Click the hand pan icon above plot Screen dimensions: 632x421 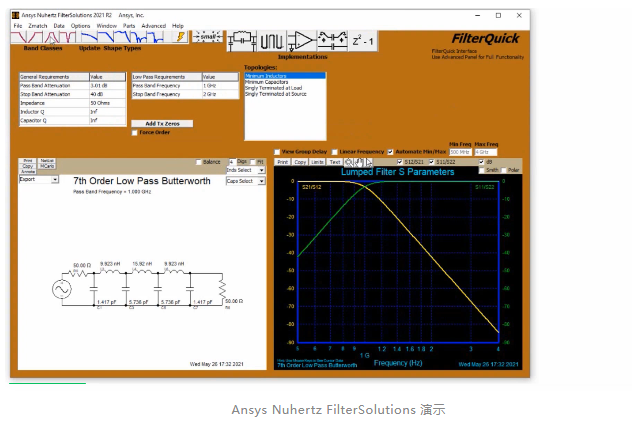click(x=359, y=162)
